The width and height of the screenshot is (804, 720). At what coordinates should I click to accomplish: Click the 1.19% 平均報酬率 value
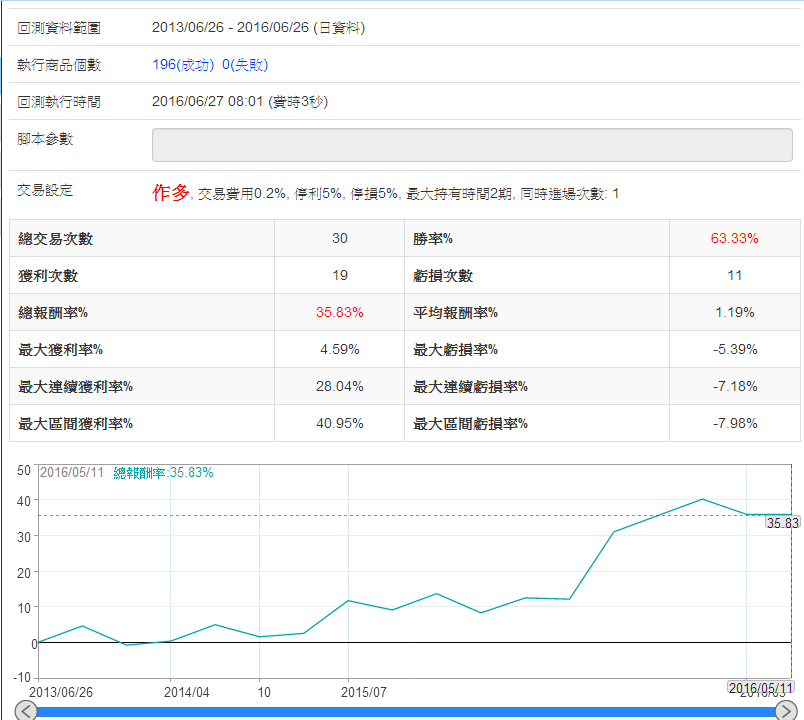734,313
